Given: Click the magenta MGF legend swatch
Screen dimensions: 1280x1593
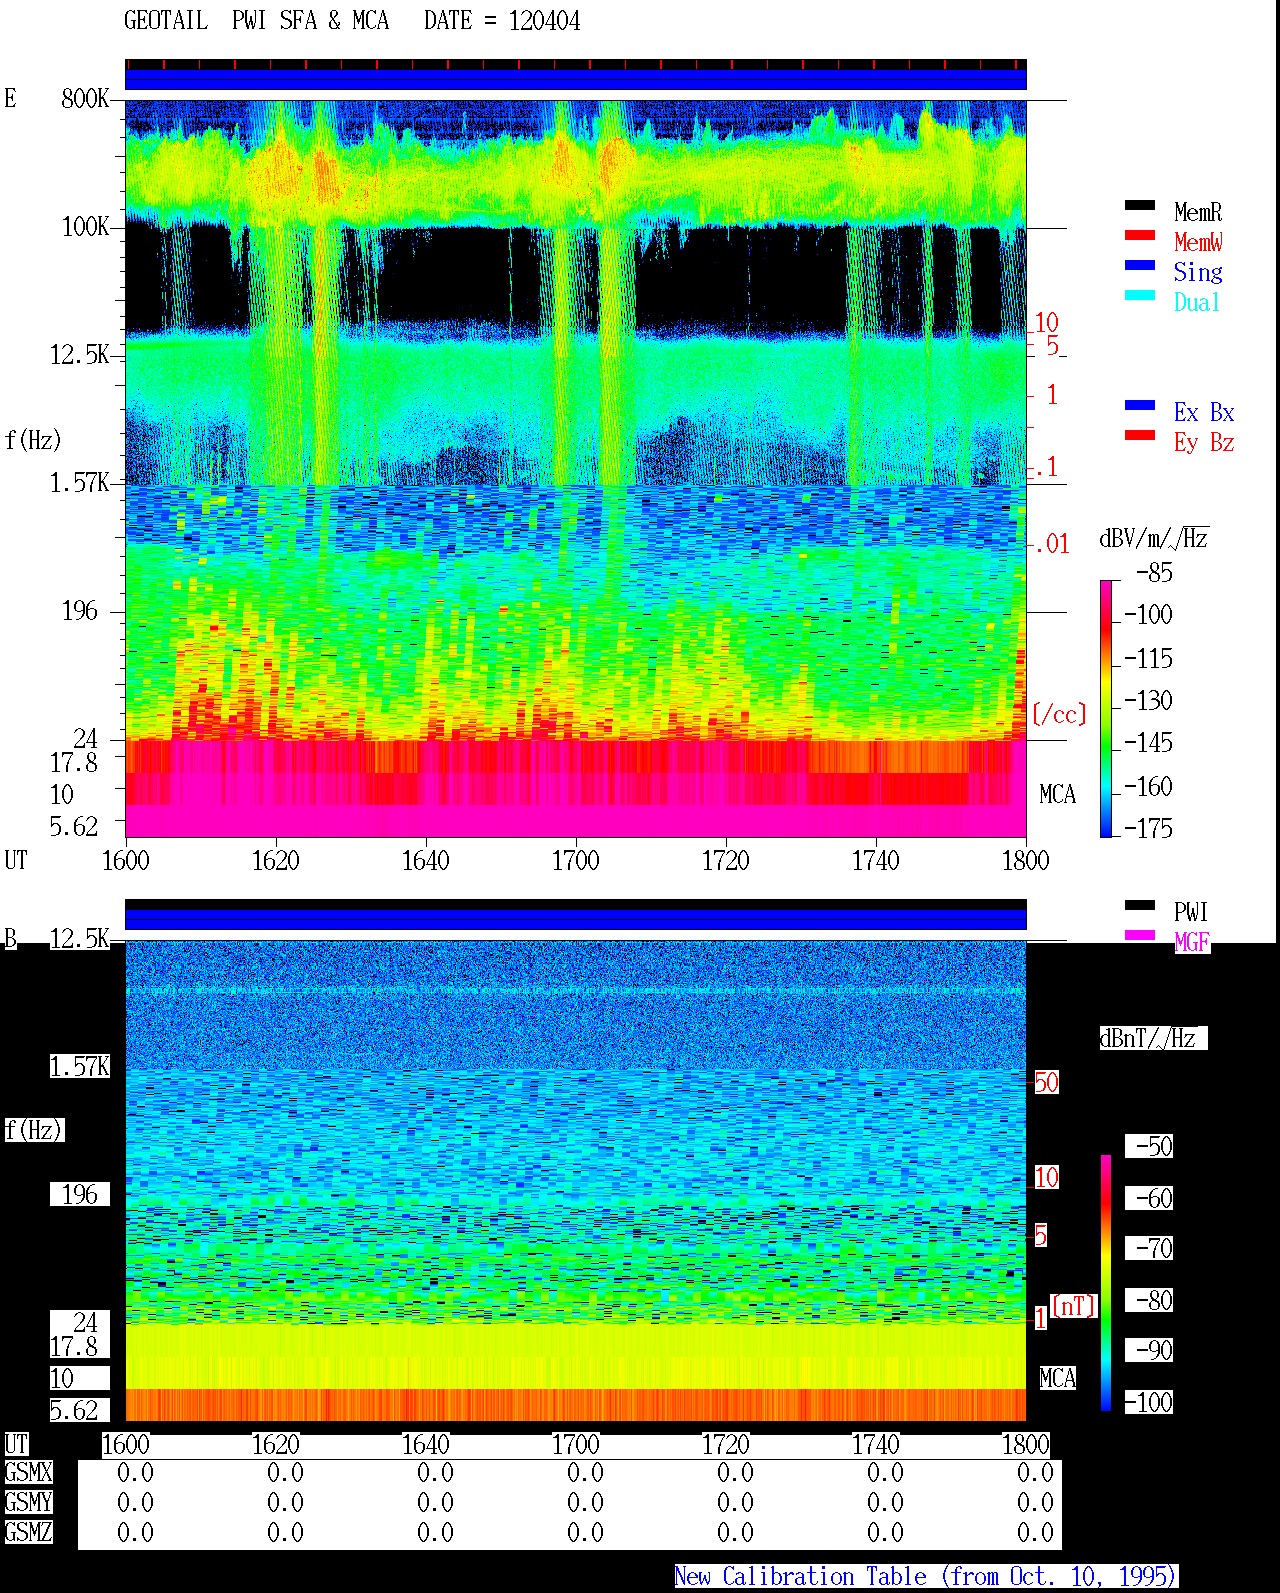Looking at the screenshot, I should click(1140, 936).
